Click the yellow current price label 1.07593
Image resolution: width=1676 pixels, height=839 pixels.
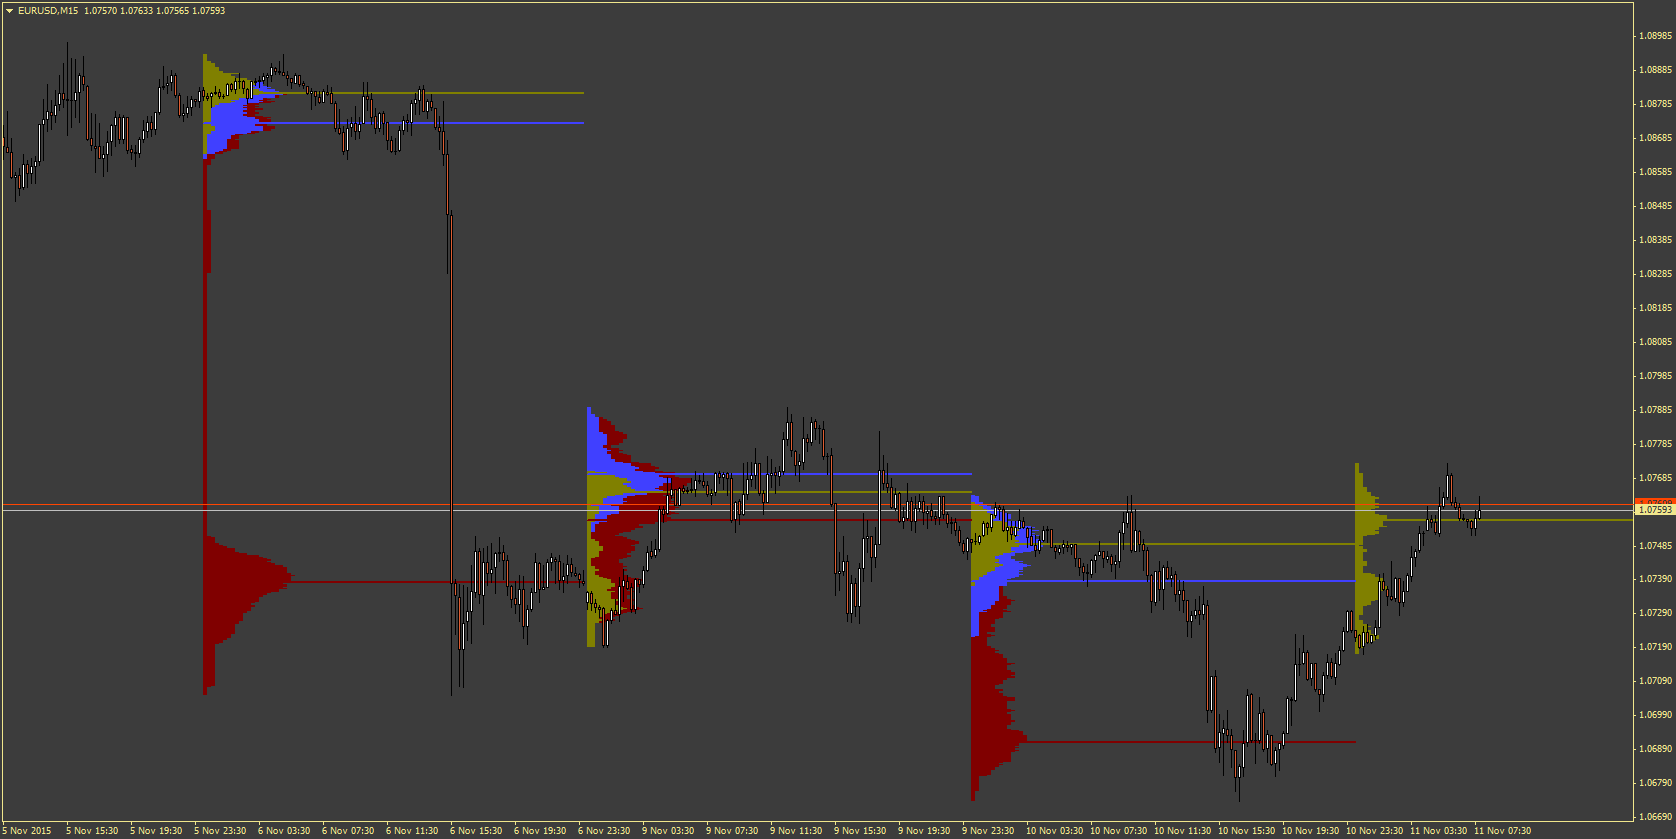click(1654, 510)
